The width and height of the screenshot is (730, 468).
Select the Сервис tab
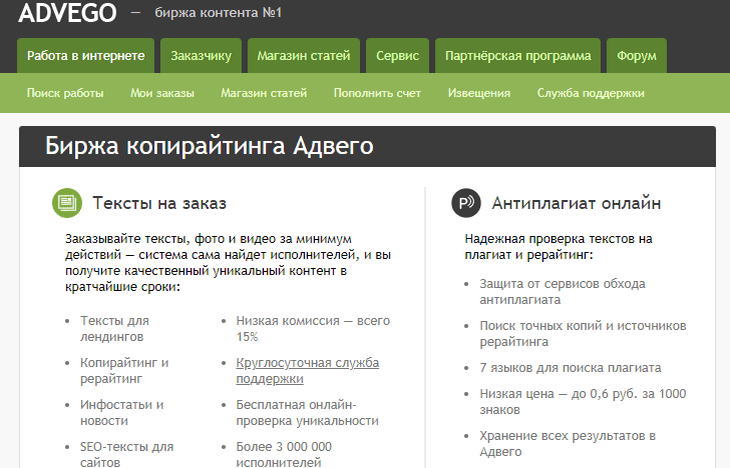pos(398,56)
